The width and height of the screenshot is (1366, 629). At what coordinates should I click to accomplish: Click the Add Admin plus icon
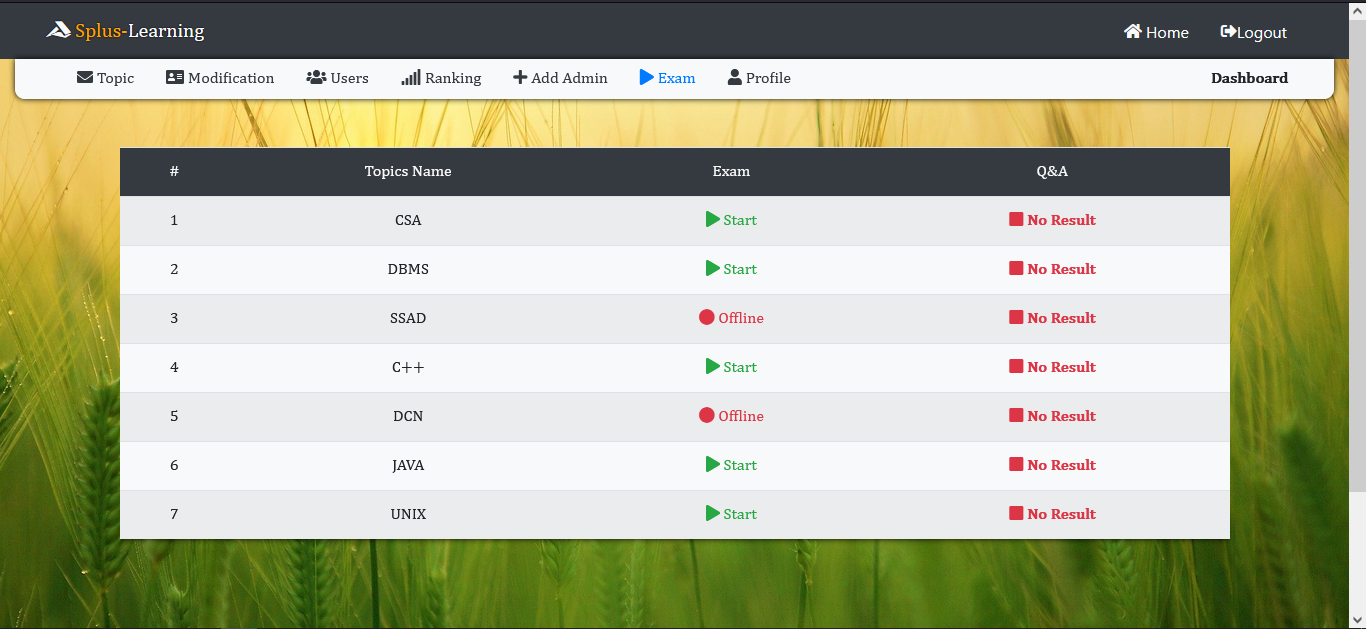tap(519, 77)
